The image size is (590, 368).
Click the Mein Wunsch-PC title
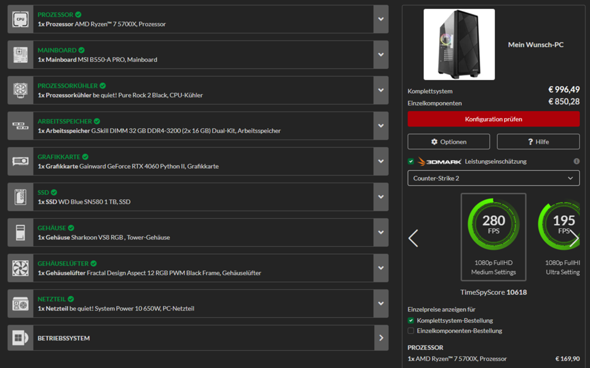(x=535, y=45)
